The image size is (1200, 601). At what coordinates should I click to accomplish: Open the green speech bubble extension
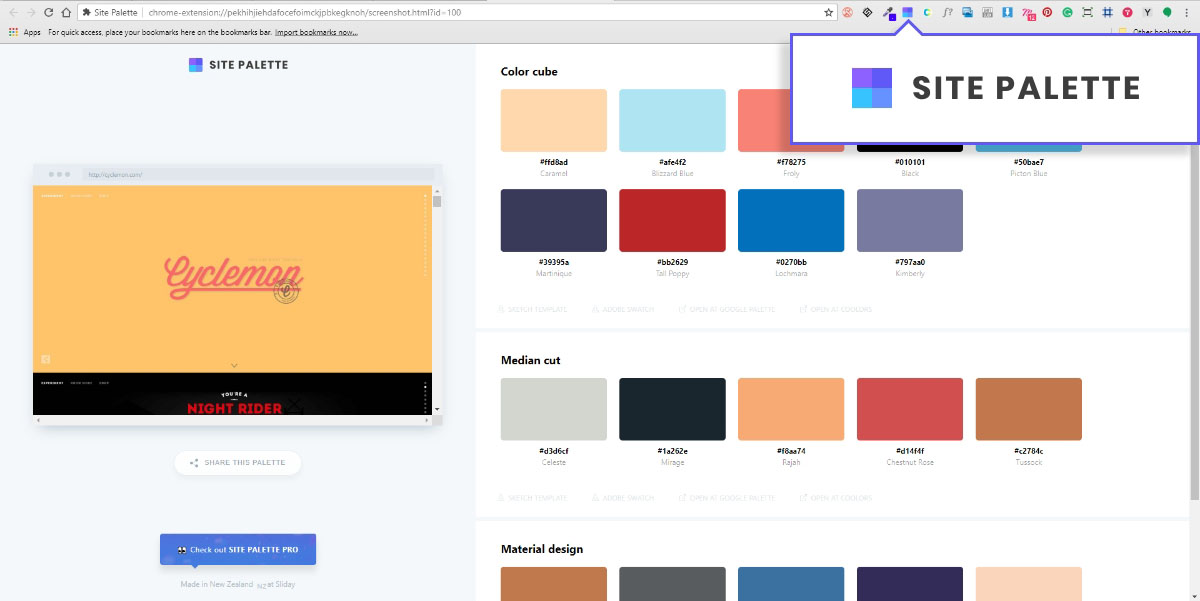[1167, 13]
